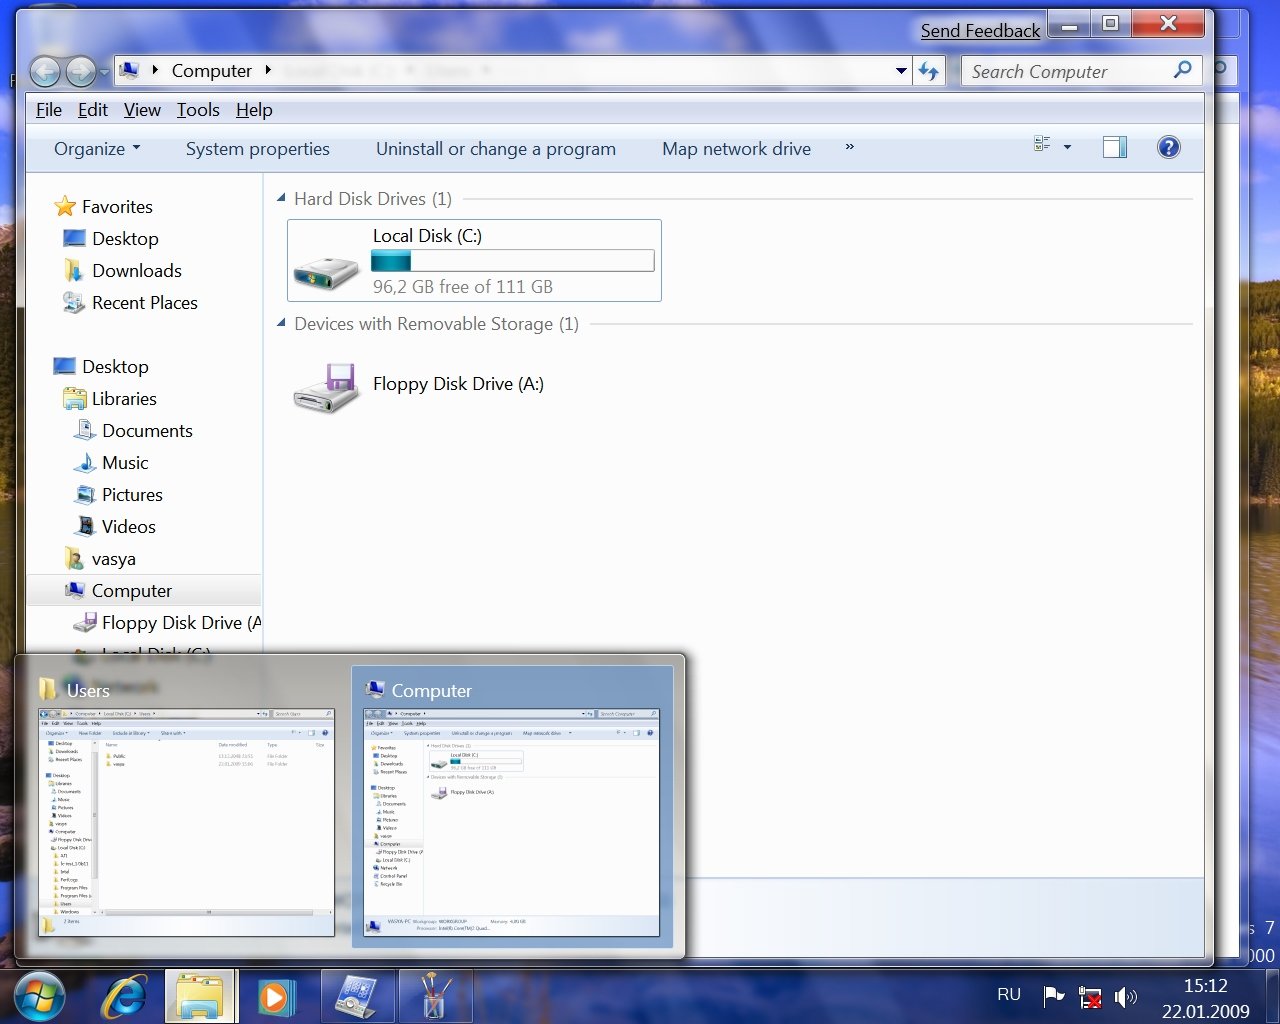Open Explorer help with question mark icon
Viewport: 1280px width, 1024px height.
[1168, 148]
